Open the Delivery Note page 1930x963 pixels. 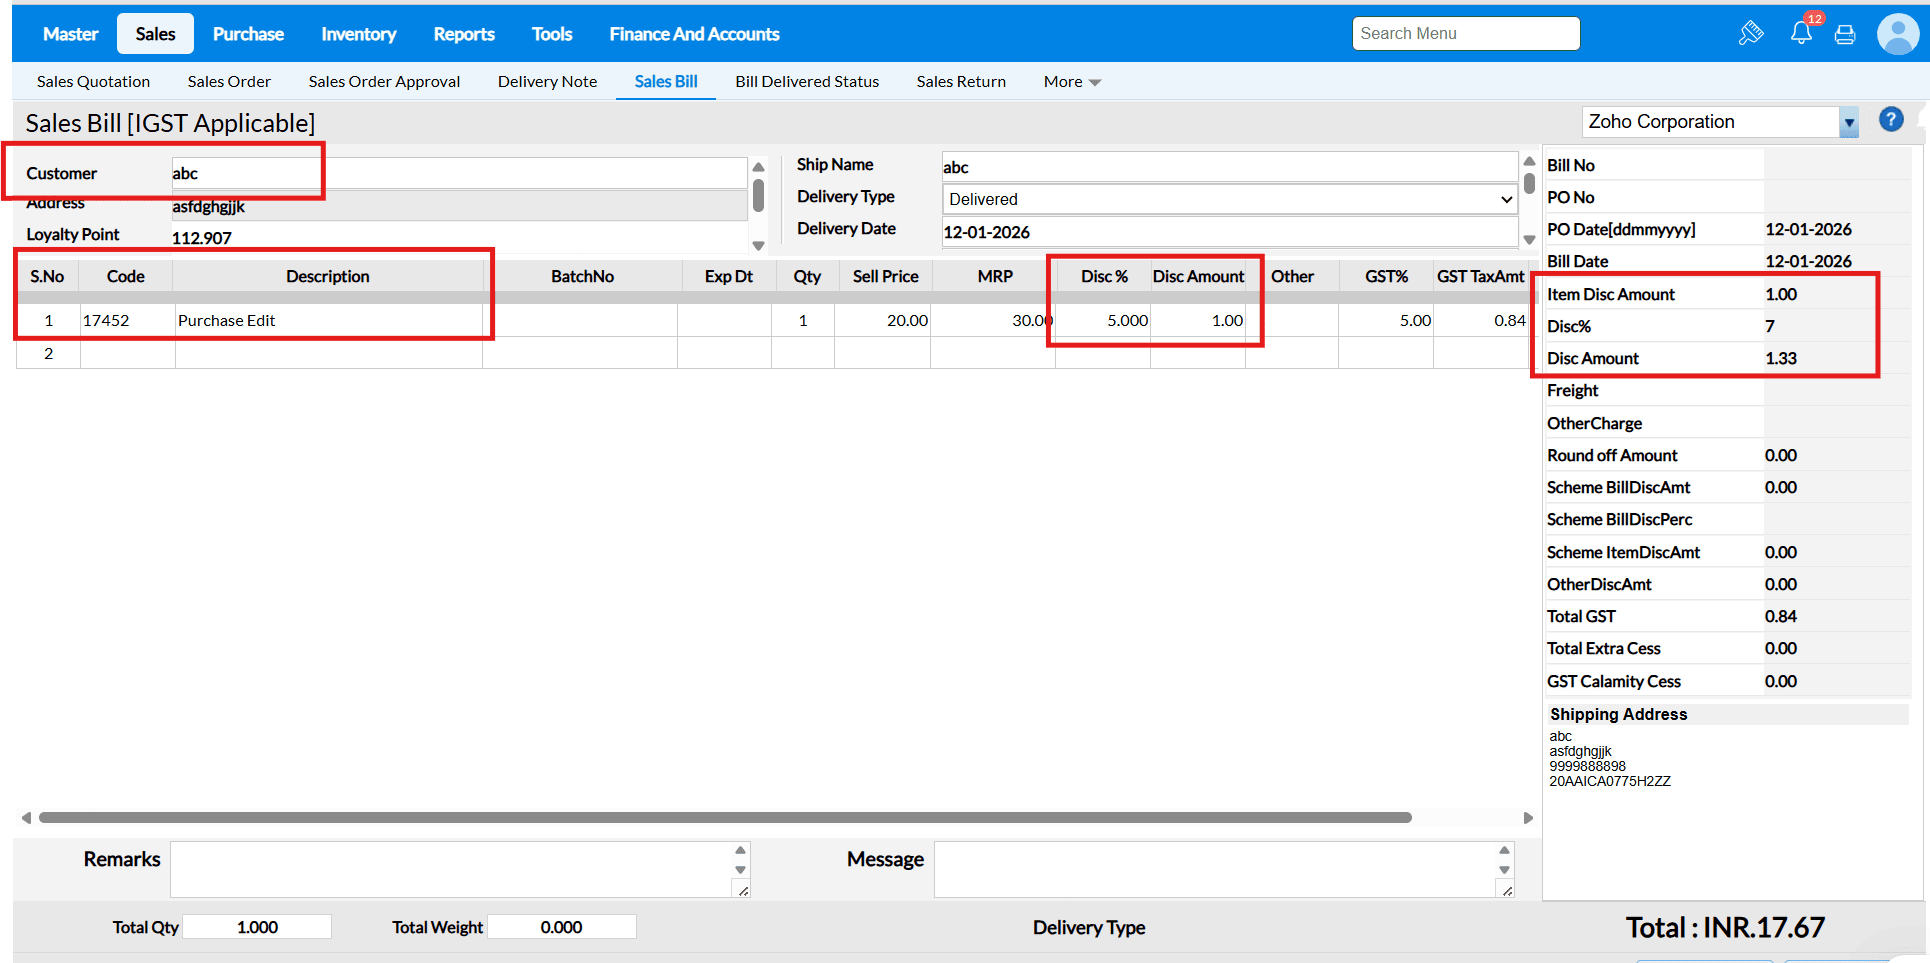[x=547, y=82]
